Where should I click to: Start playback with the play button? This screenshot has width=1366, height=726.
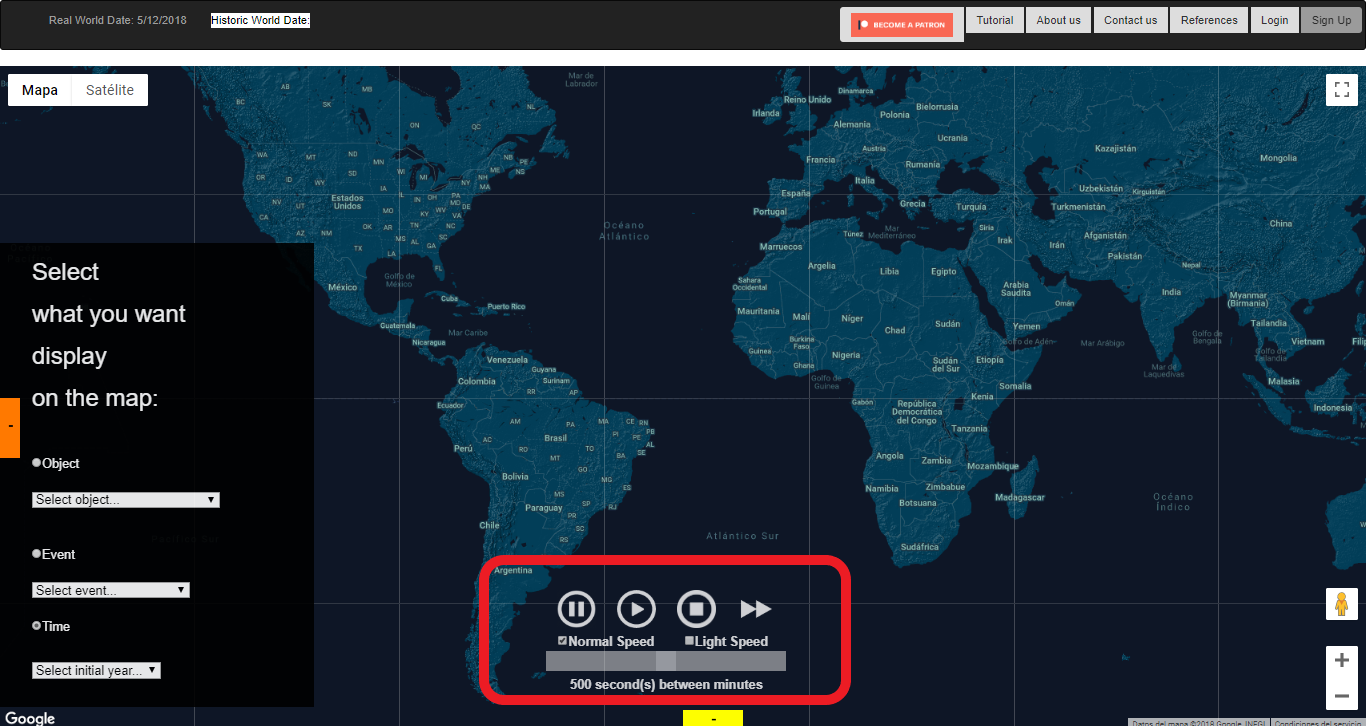click(x=636, y=609)
